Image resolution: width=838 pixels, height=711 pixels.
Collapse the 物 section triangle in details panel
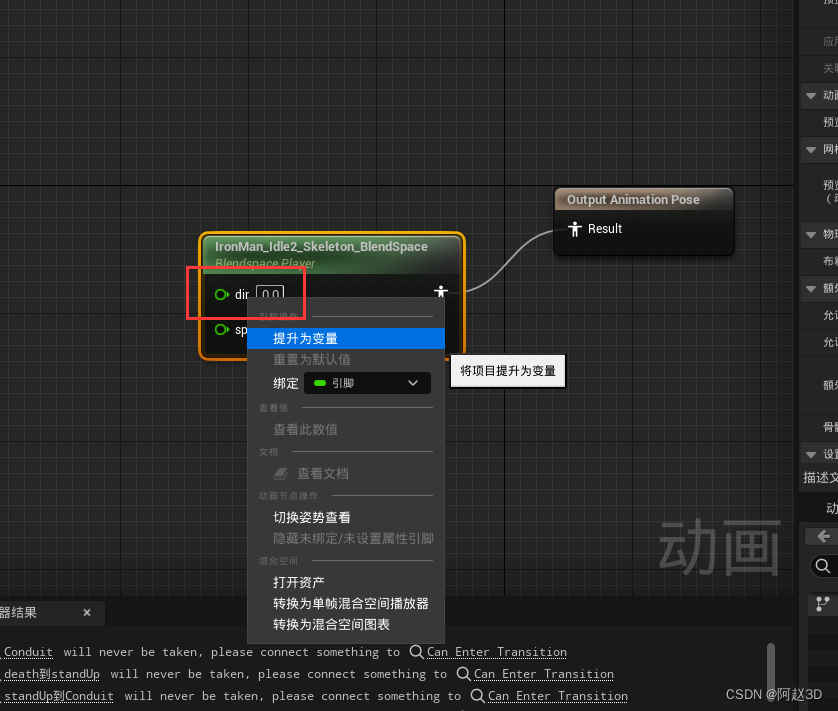[x=811, y=235]
